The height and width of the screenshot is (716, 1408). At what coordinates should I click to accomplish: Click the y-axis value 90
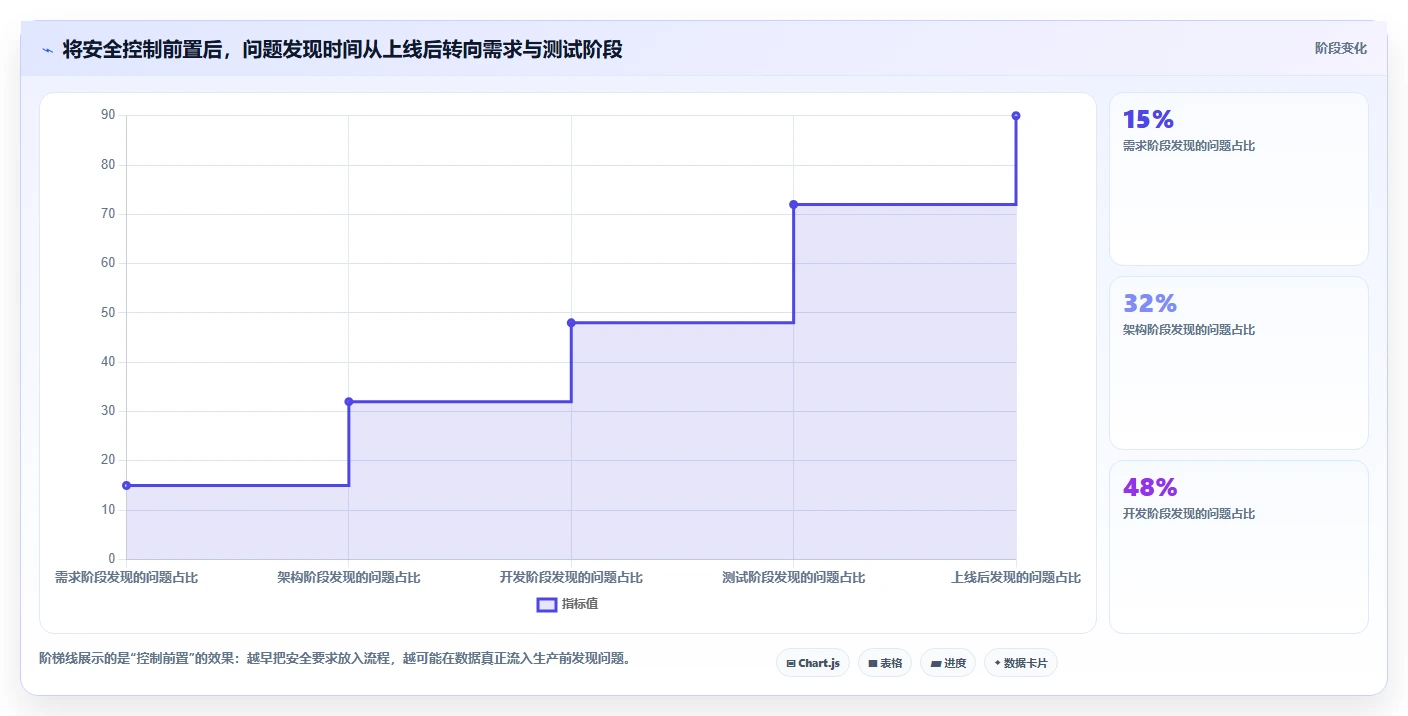108,116
